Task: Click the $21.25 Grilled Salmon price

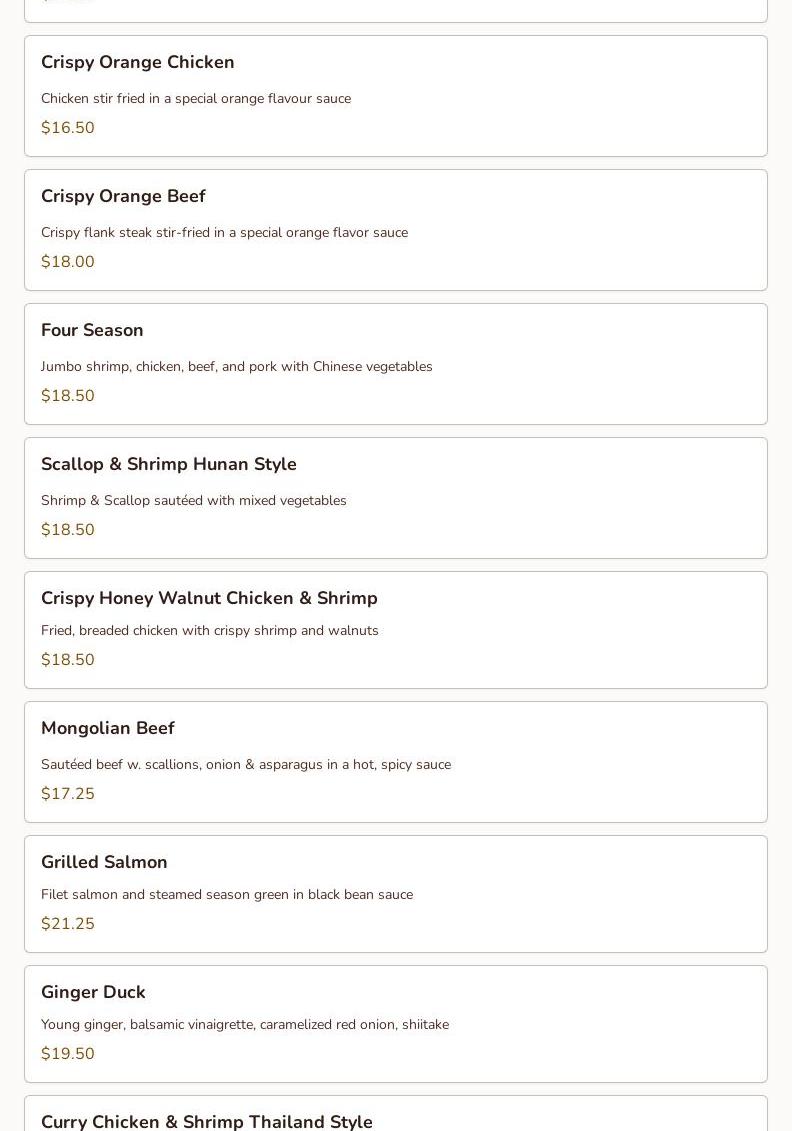Action: 68,923
